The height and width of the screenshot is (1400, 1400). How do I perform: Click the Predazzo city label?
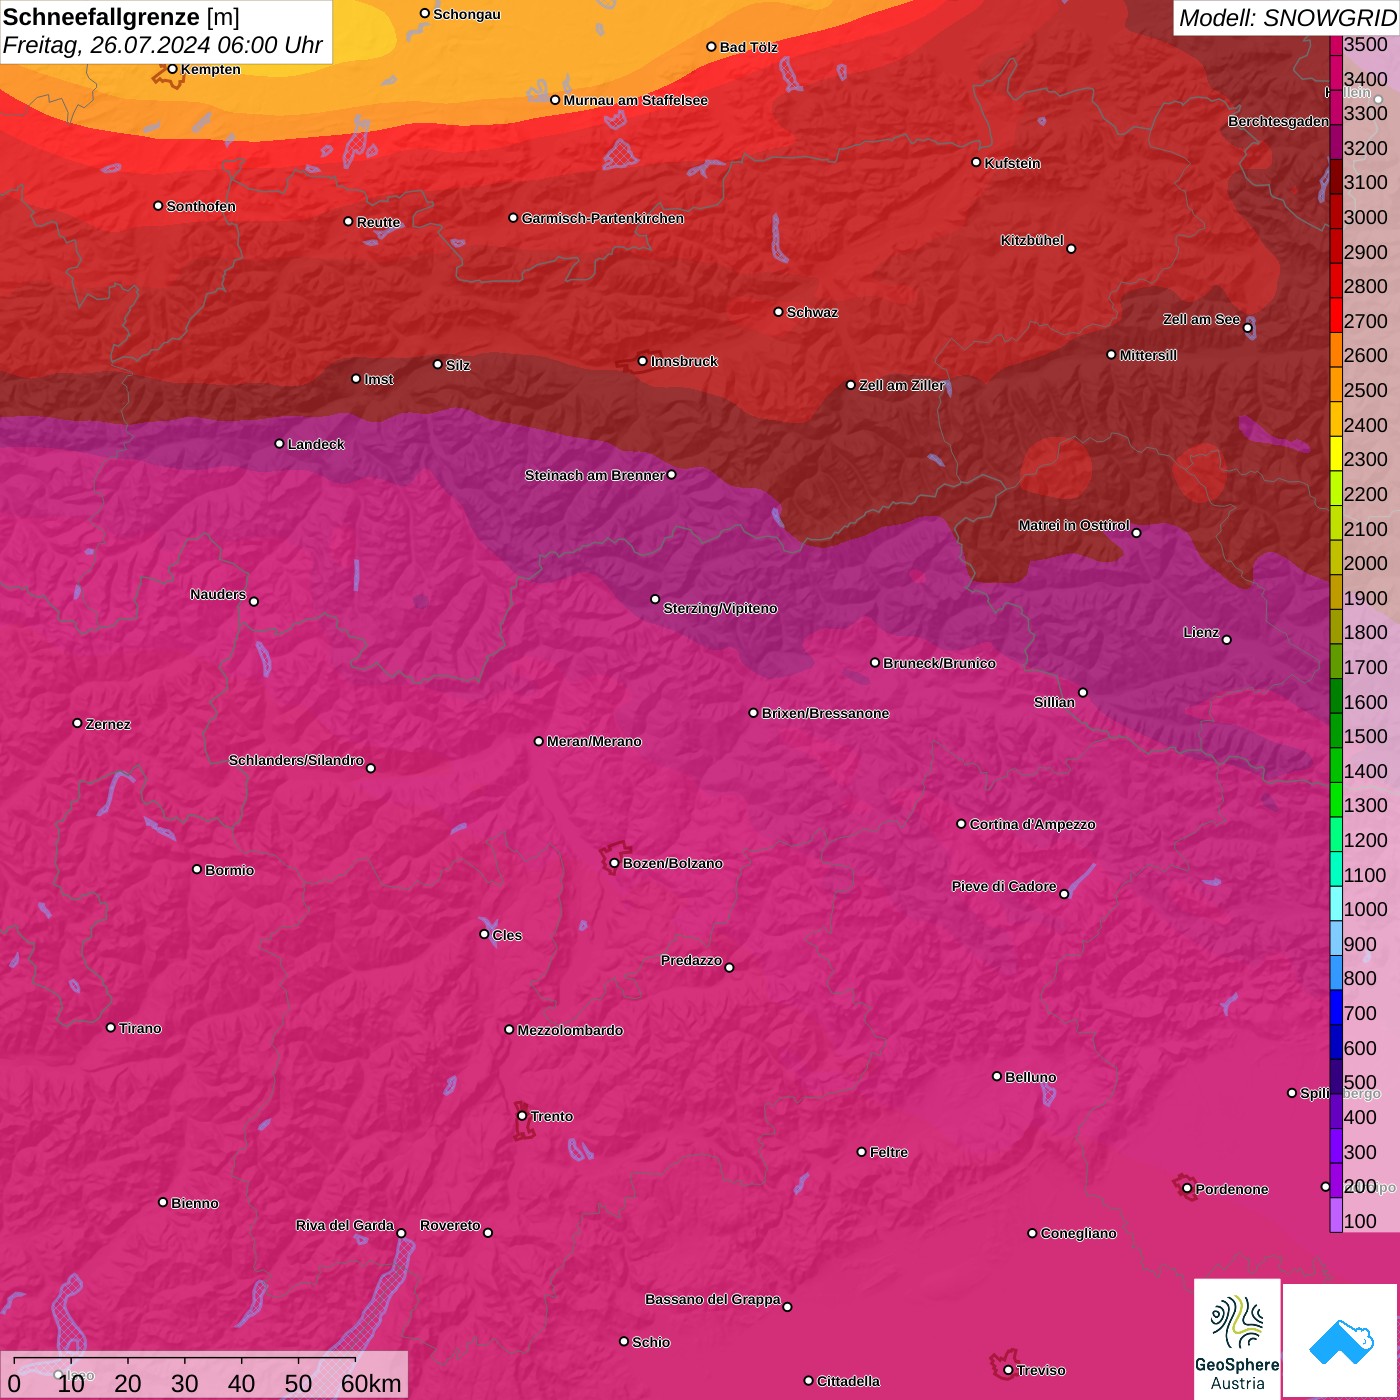pyautogui.click(x=691, y=960)
